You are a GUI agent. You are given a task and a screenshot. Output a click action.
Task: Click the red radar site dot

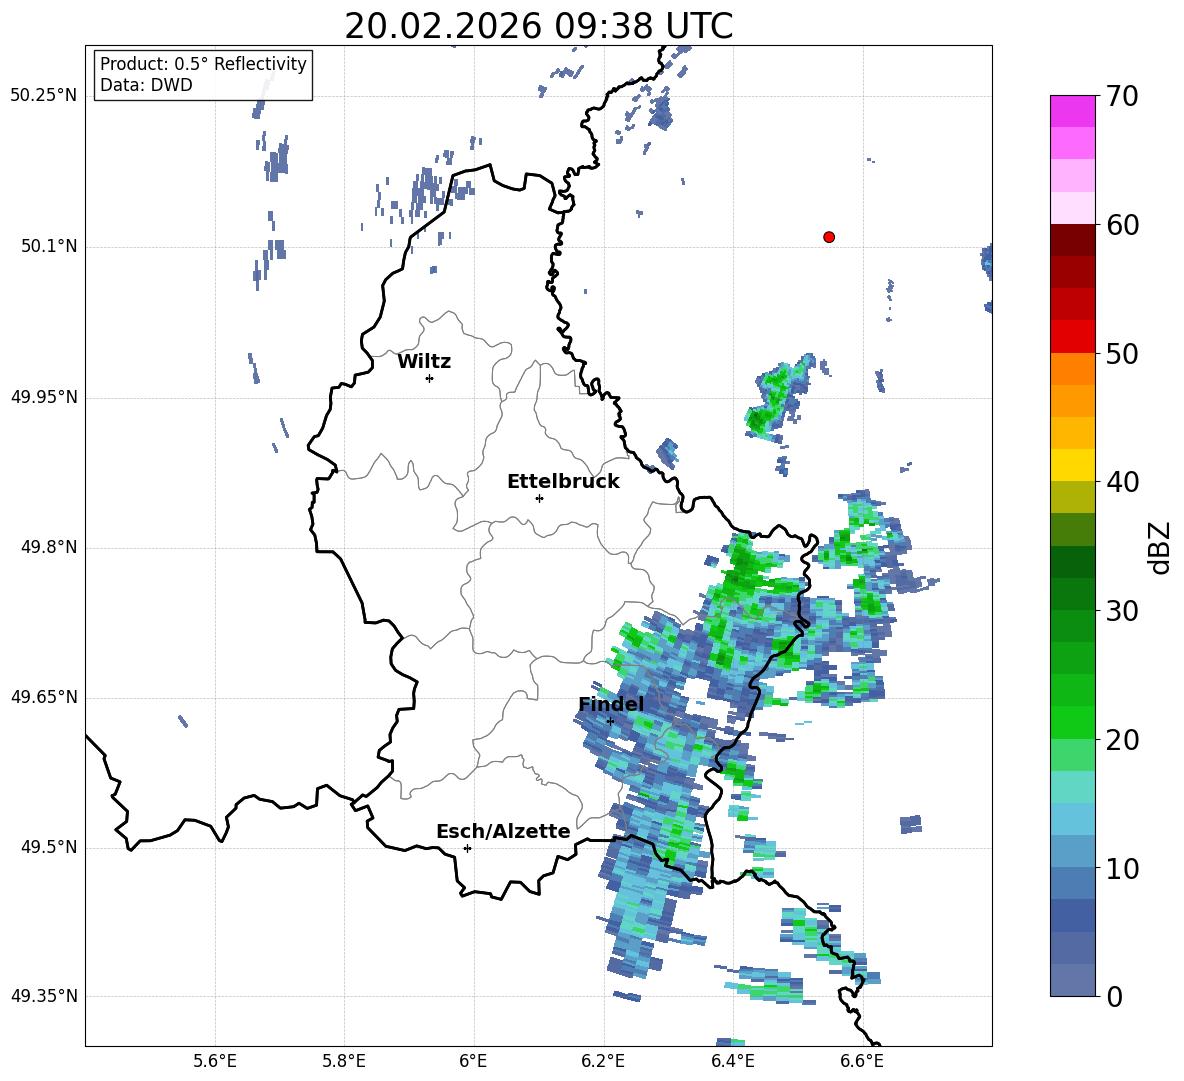pyautogui.click(x=828, y=237)
